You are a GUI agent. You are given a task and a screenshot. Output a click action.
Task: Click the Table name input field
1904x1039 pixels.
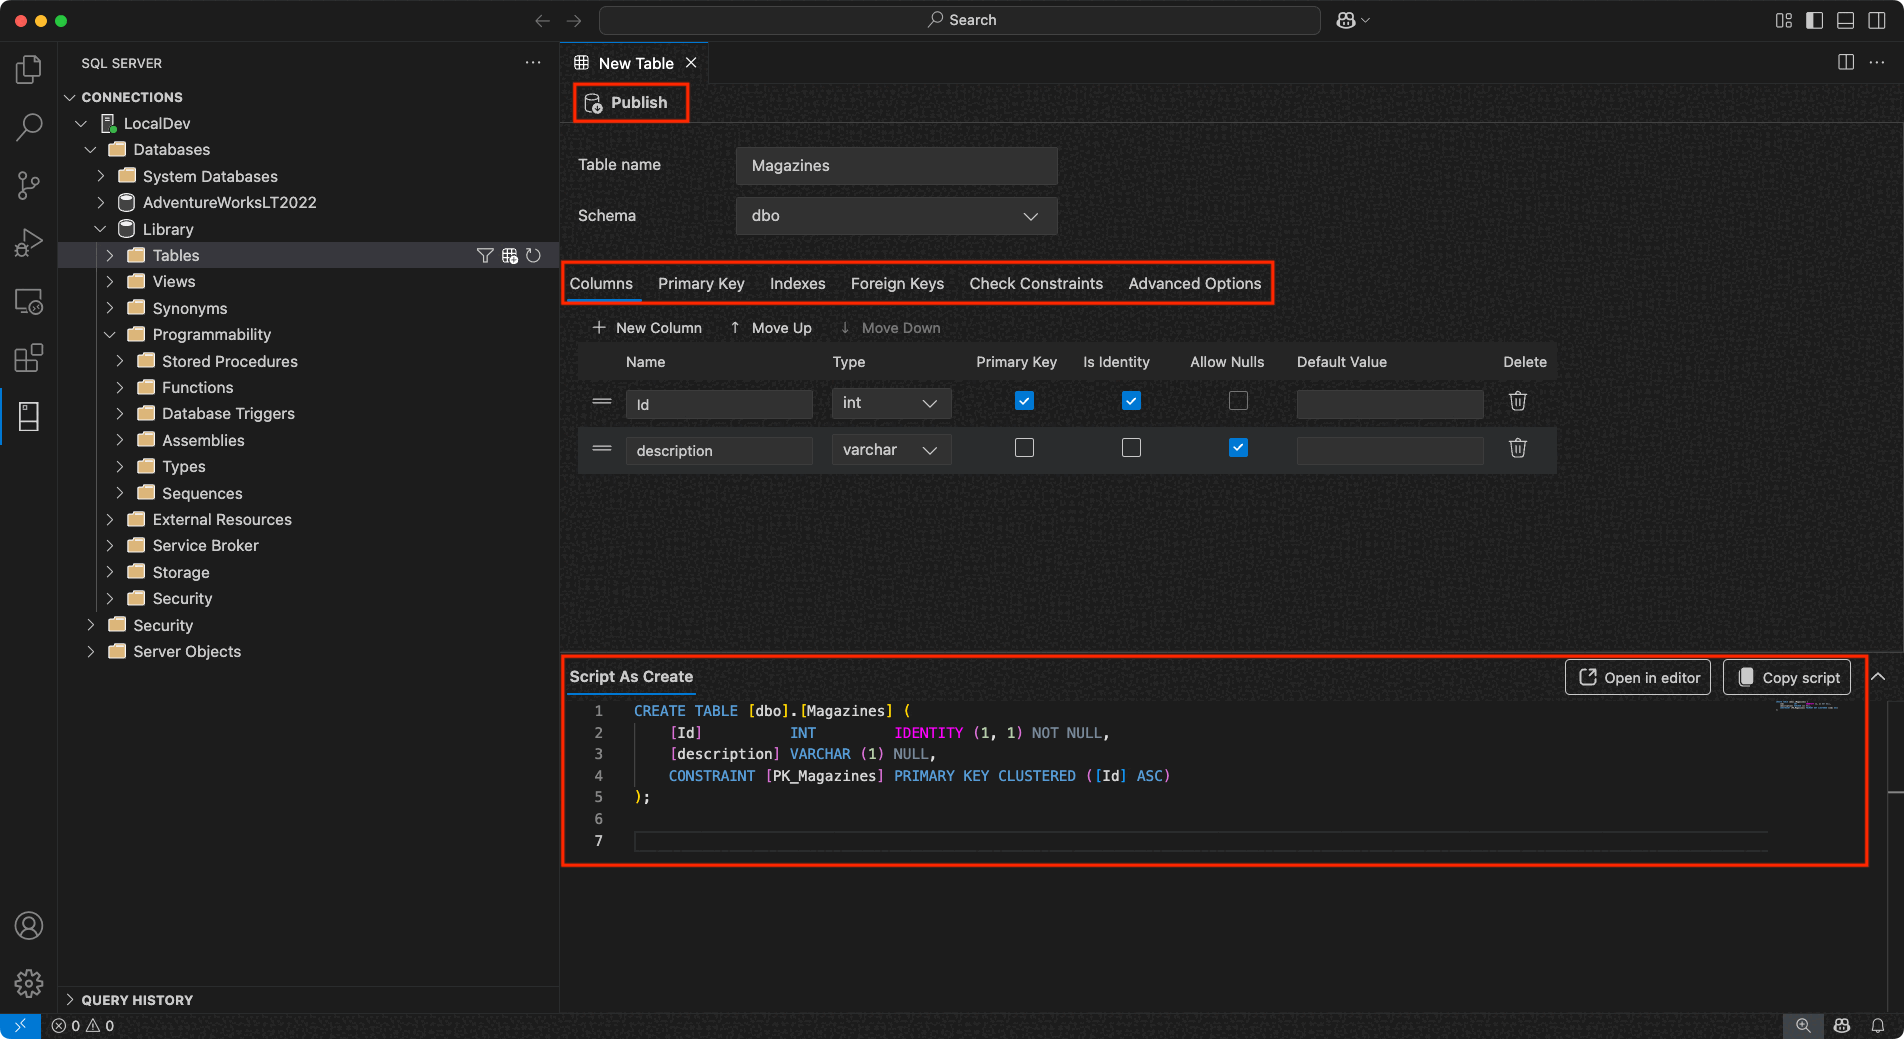point(896,166)
